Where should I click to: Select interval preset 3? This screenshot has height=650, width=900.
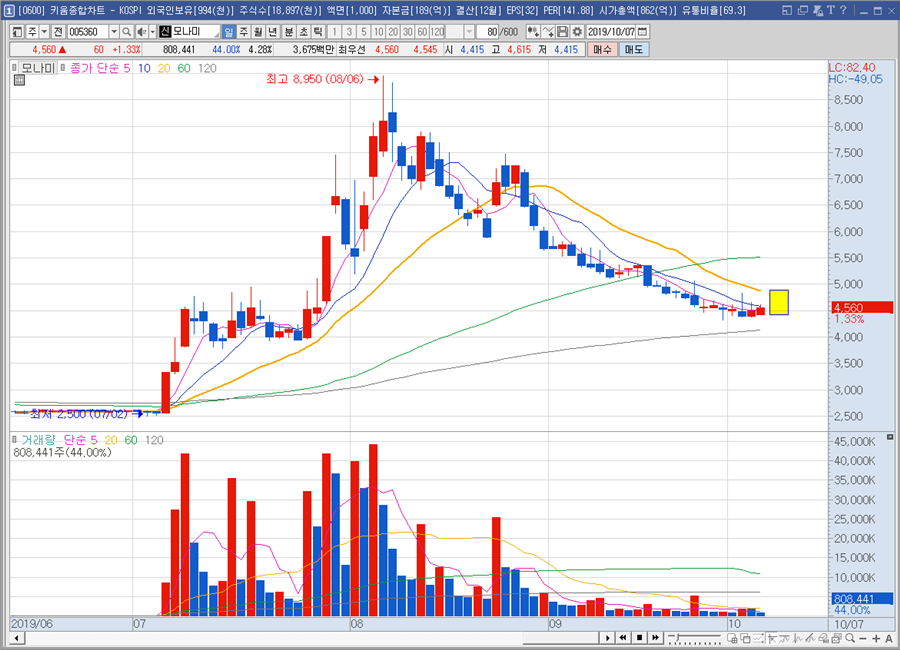pyautogui.click(x=349, y=32)
